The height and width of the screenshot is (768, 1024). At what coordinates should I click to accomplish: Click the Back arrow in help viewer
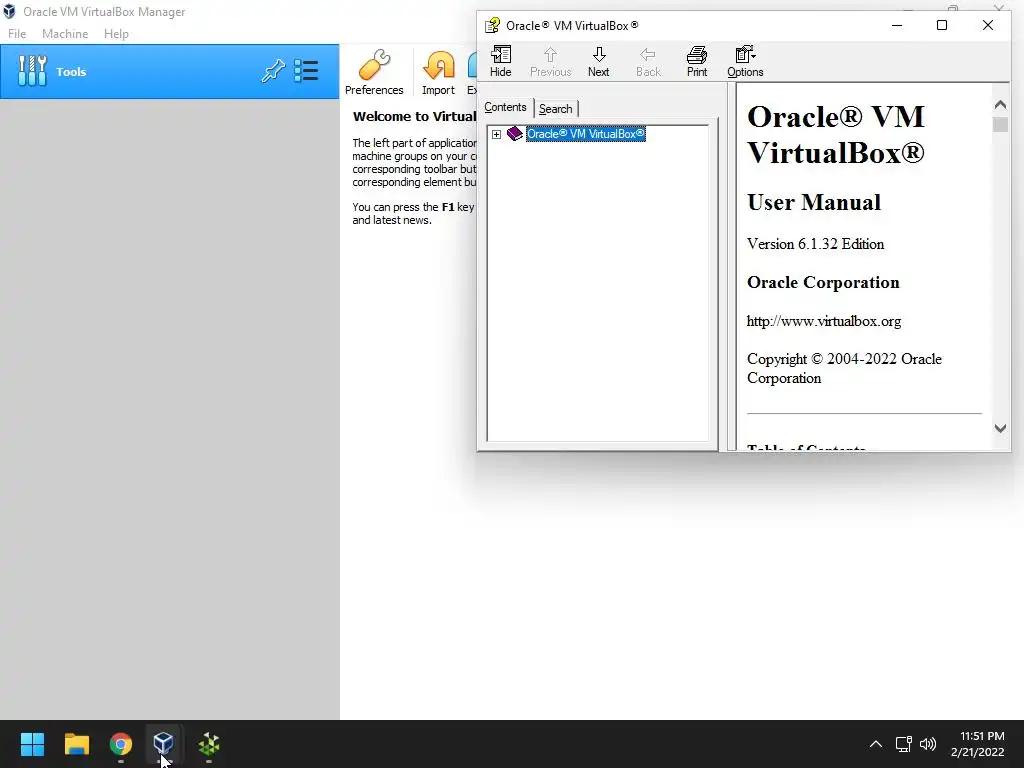[648, 62]
